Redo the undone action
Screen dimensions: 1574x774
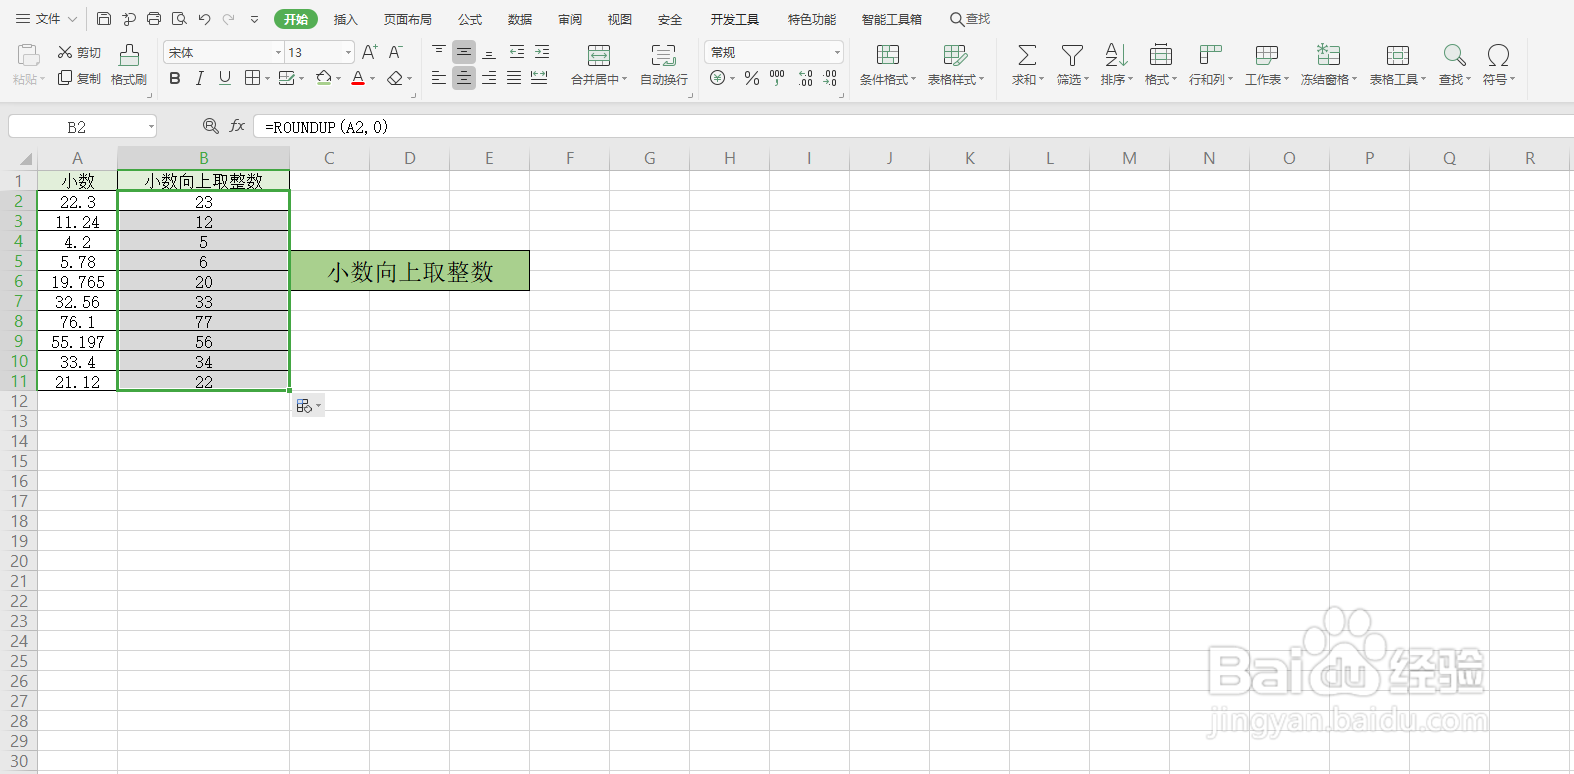[229, 19]
